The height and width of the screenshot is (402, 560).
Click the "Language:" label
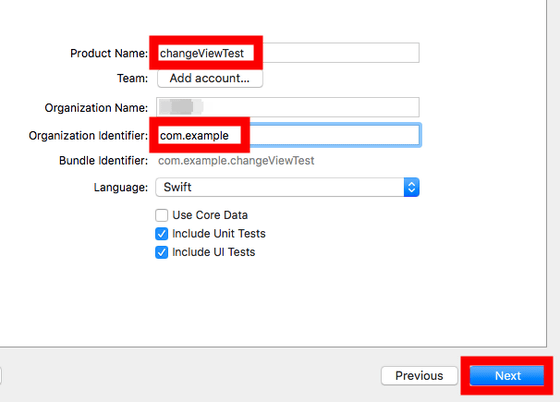tap(121, 187)
